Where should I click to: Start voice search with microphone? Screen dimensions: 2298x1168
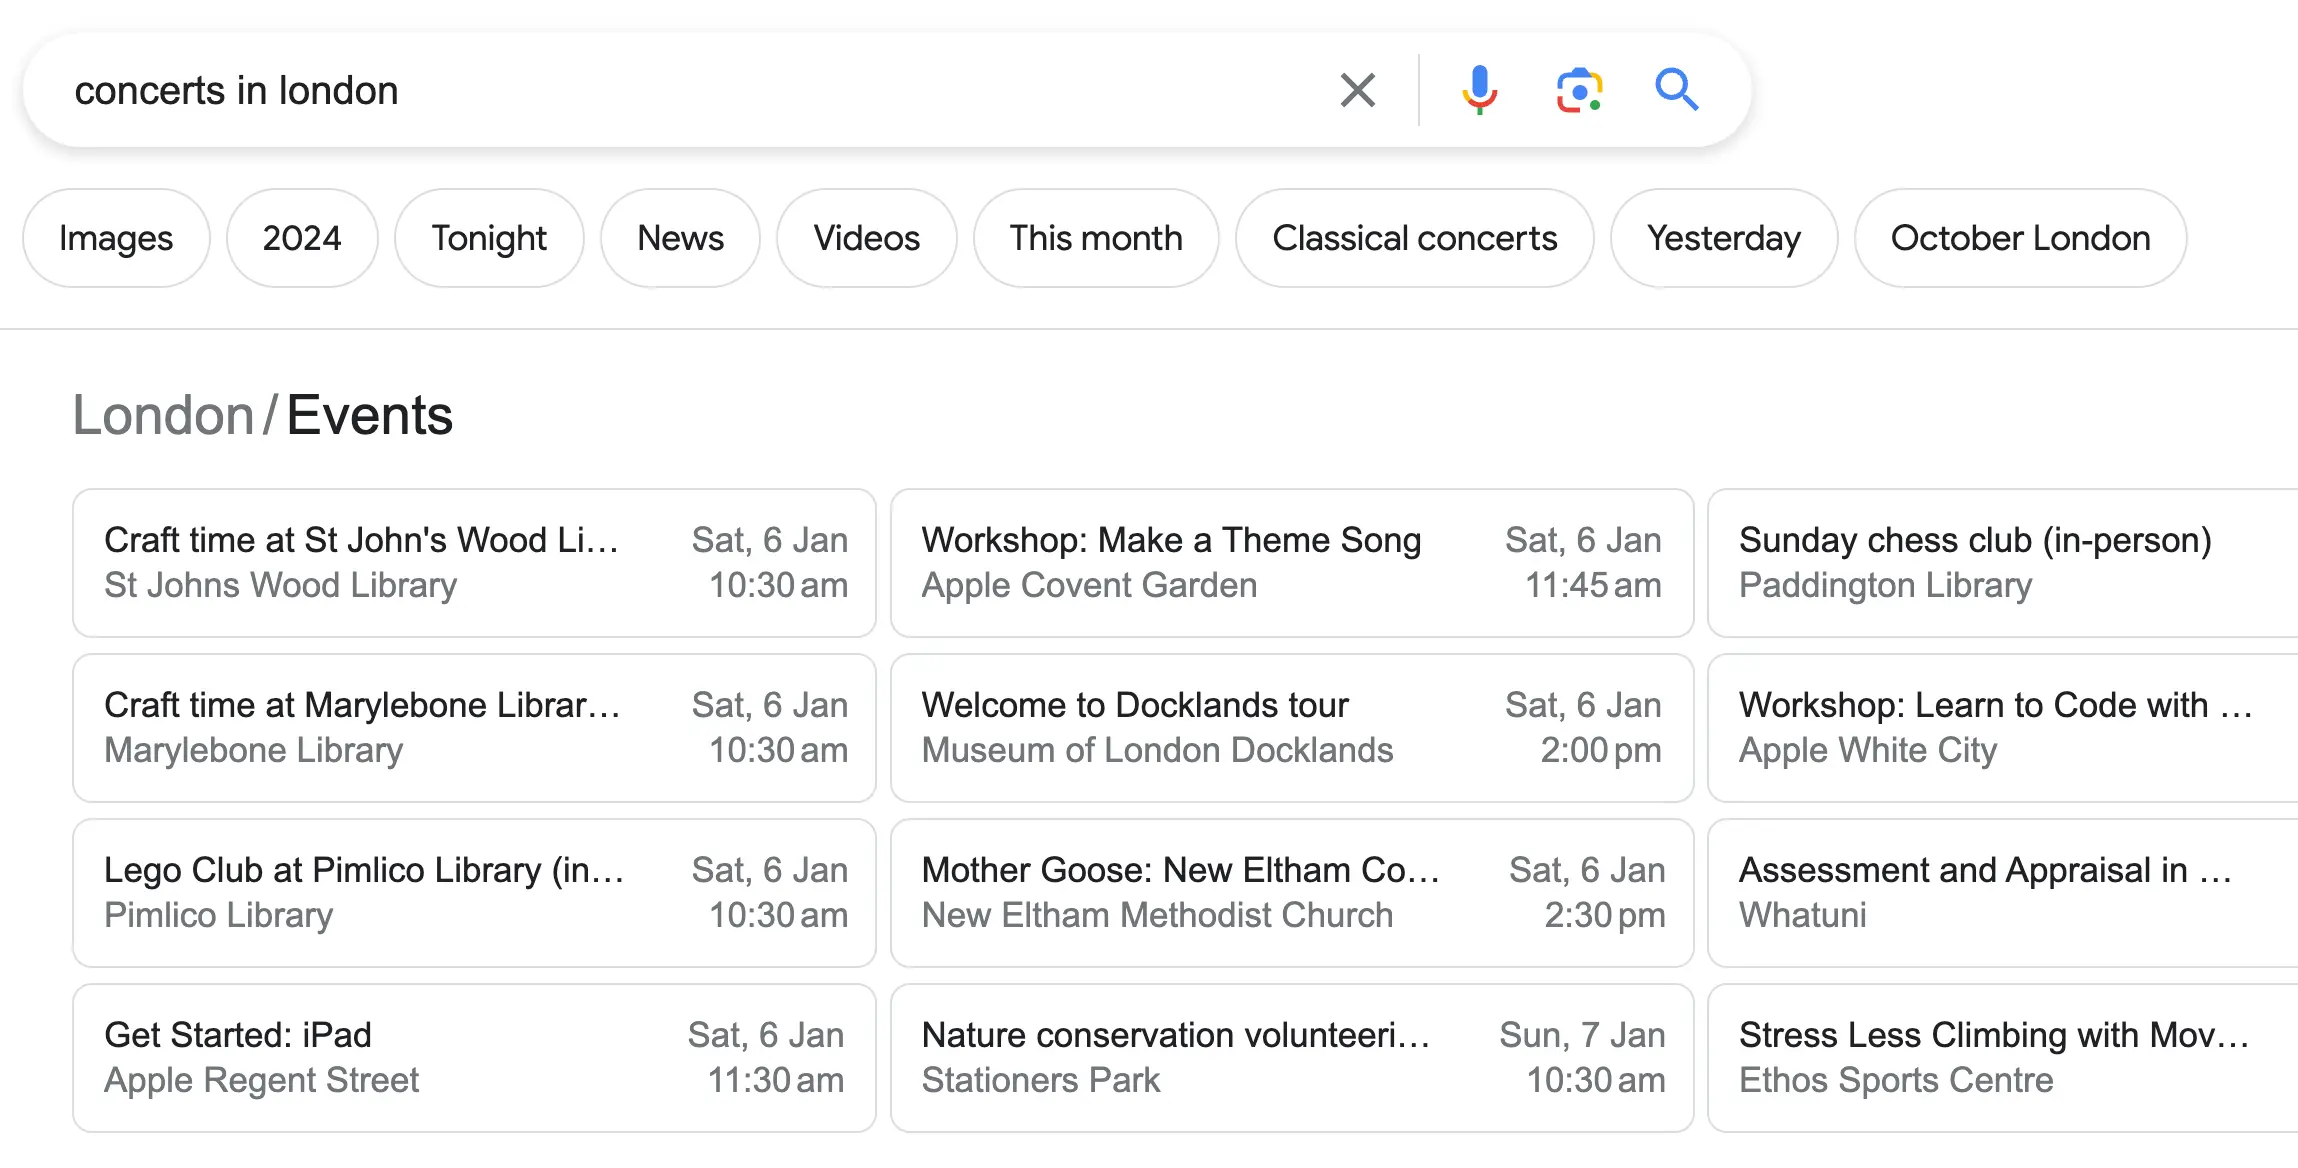pos(1479,90)
